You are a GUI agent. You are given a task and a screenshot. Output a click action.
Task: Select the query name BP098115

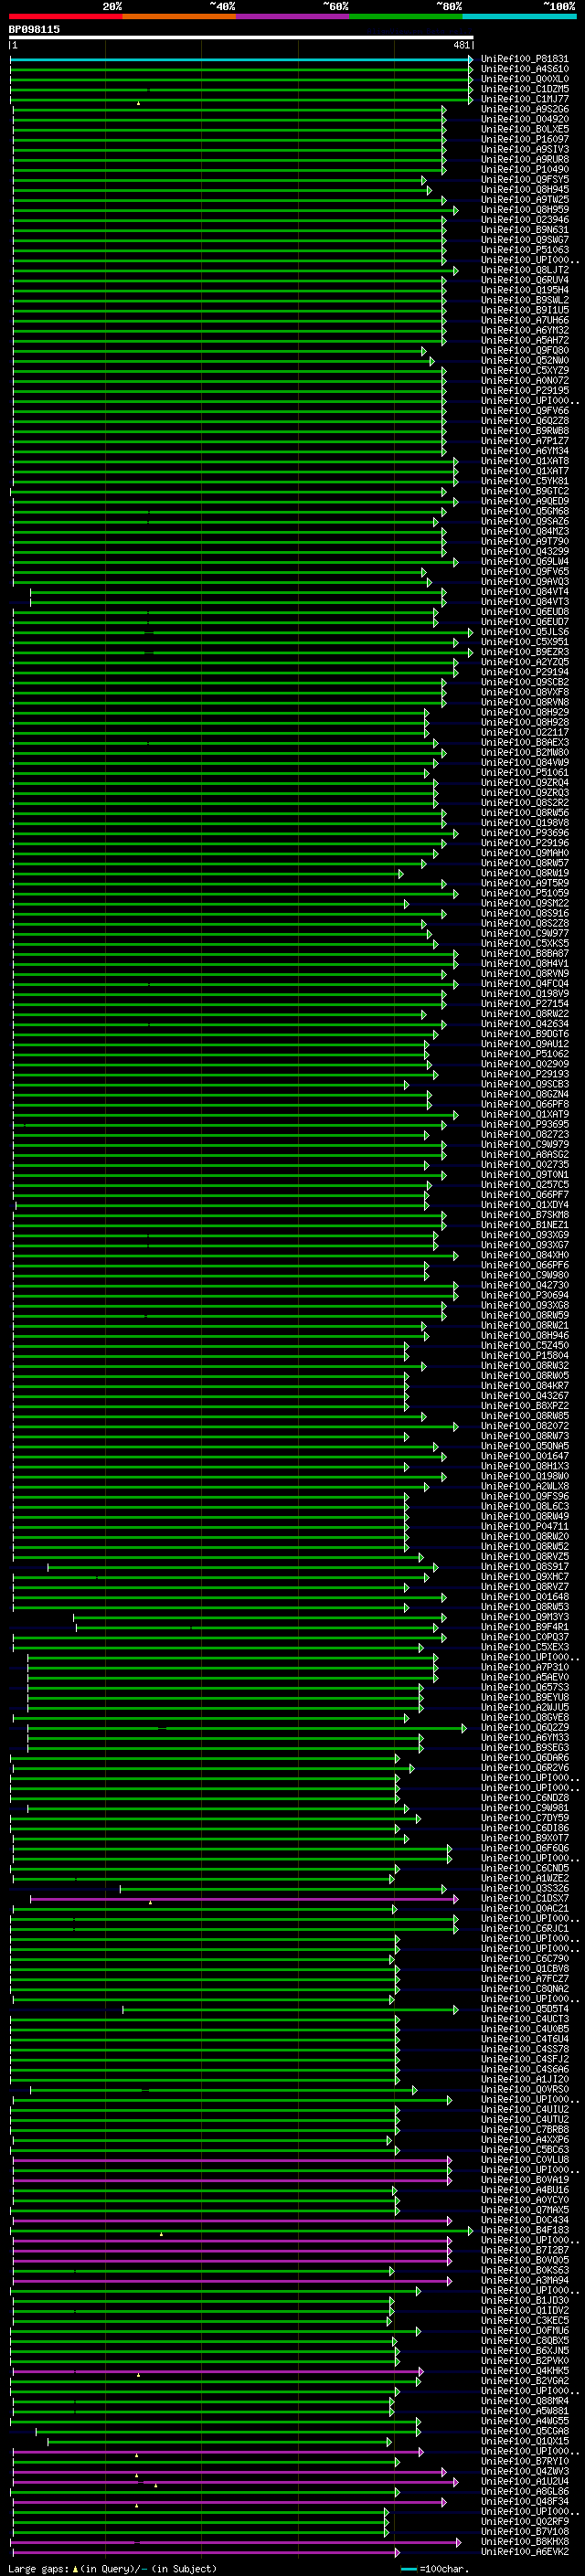click(34, 29)
